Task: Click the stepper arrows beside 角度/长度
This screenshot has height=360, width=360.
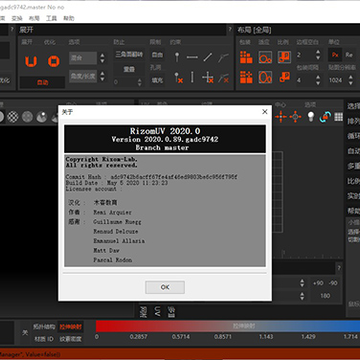Action: (x=102, y=76)
